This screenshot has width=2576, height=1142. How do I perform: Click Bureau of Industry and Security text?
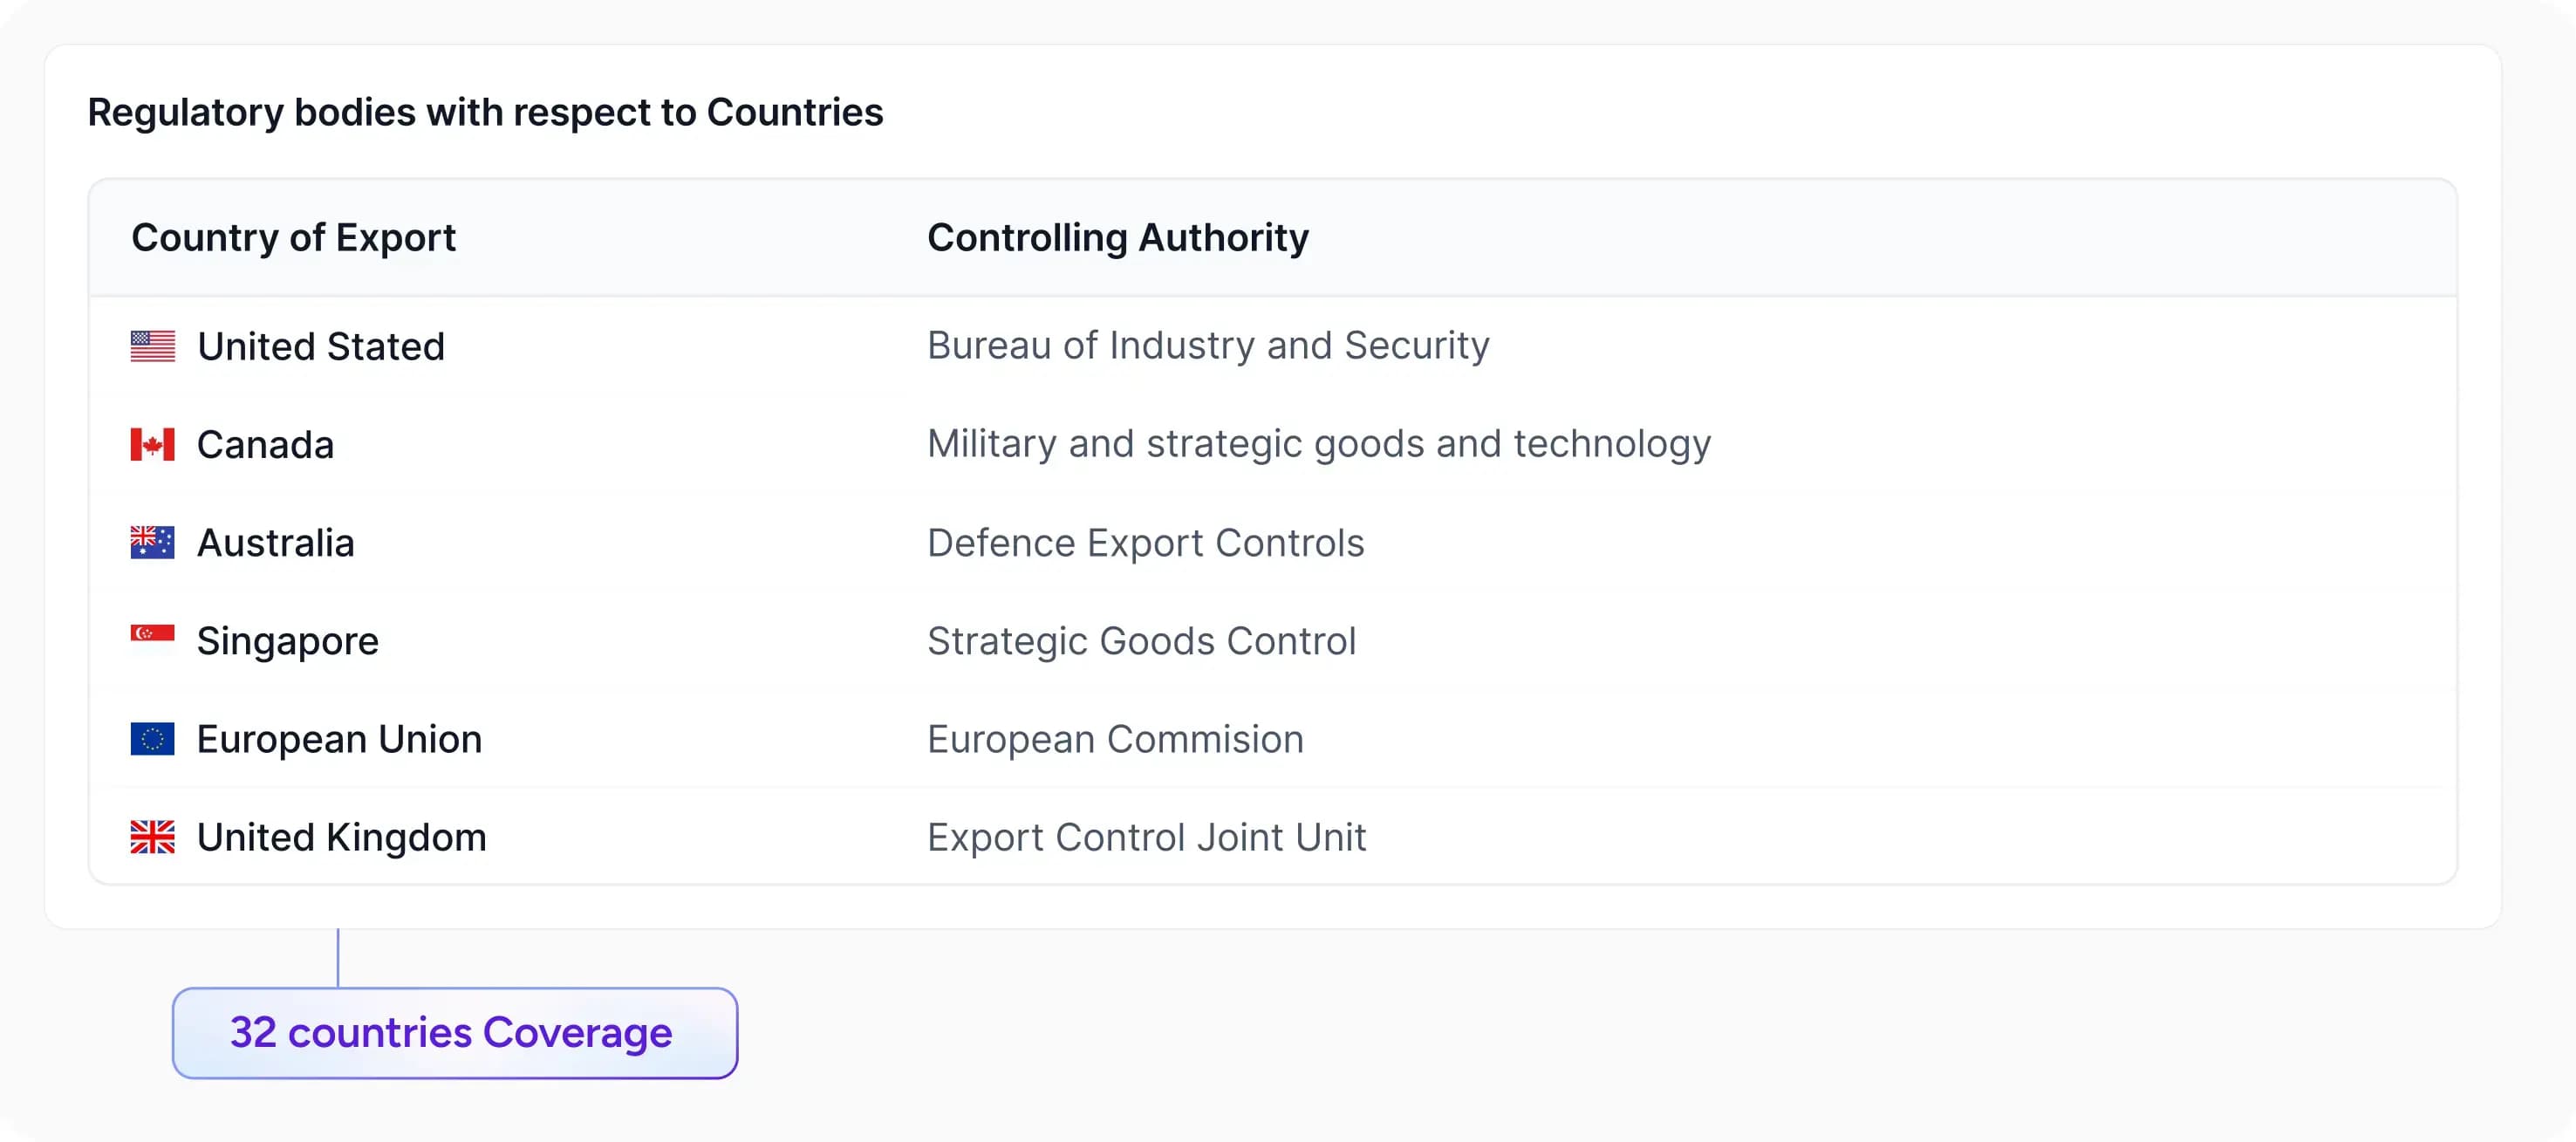(x=1207, y=346)
